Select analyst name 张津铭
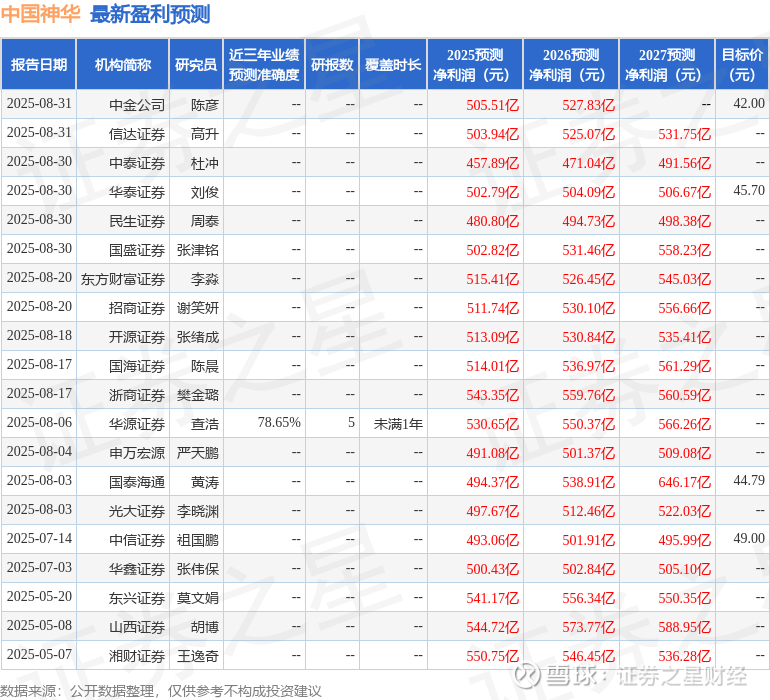The image size is (770, 700). tap(198, 250)
